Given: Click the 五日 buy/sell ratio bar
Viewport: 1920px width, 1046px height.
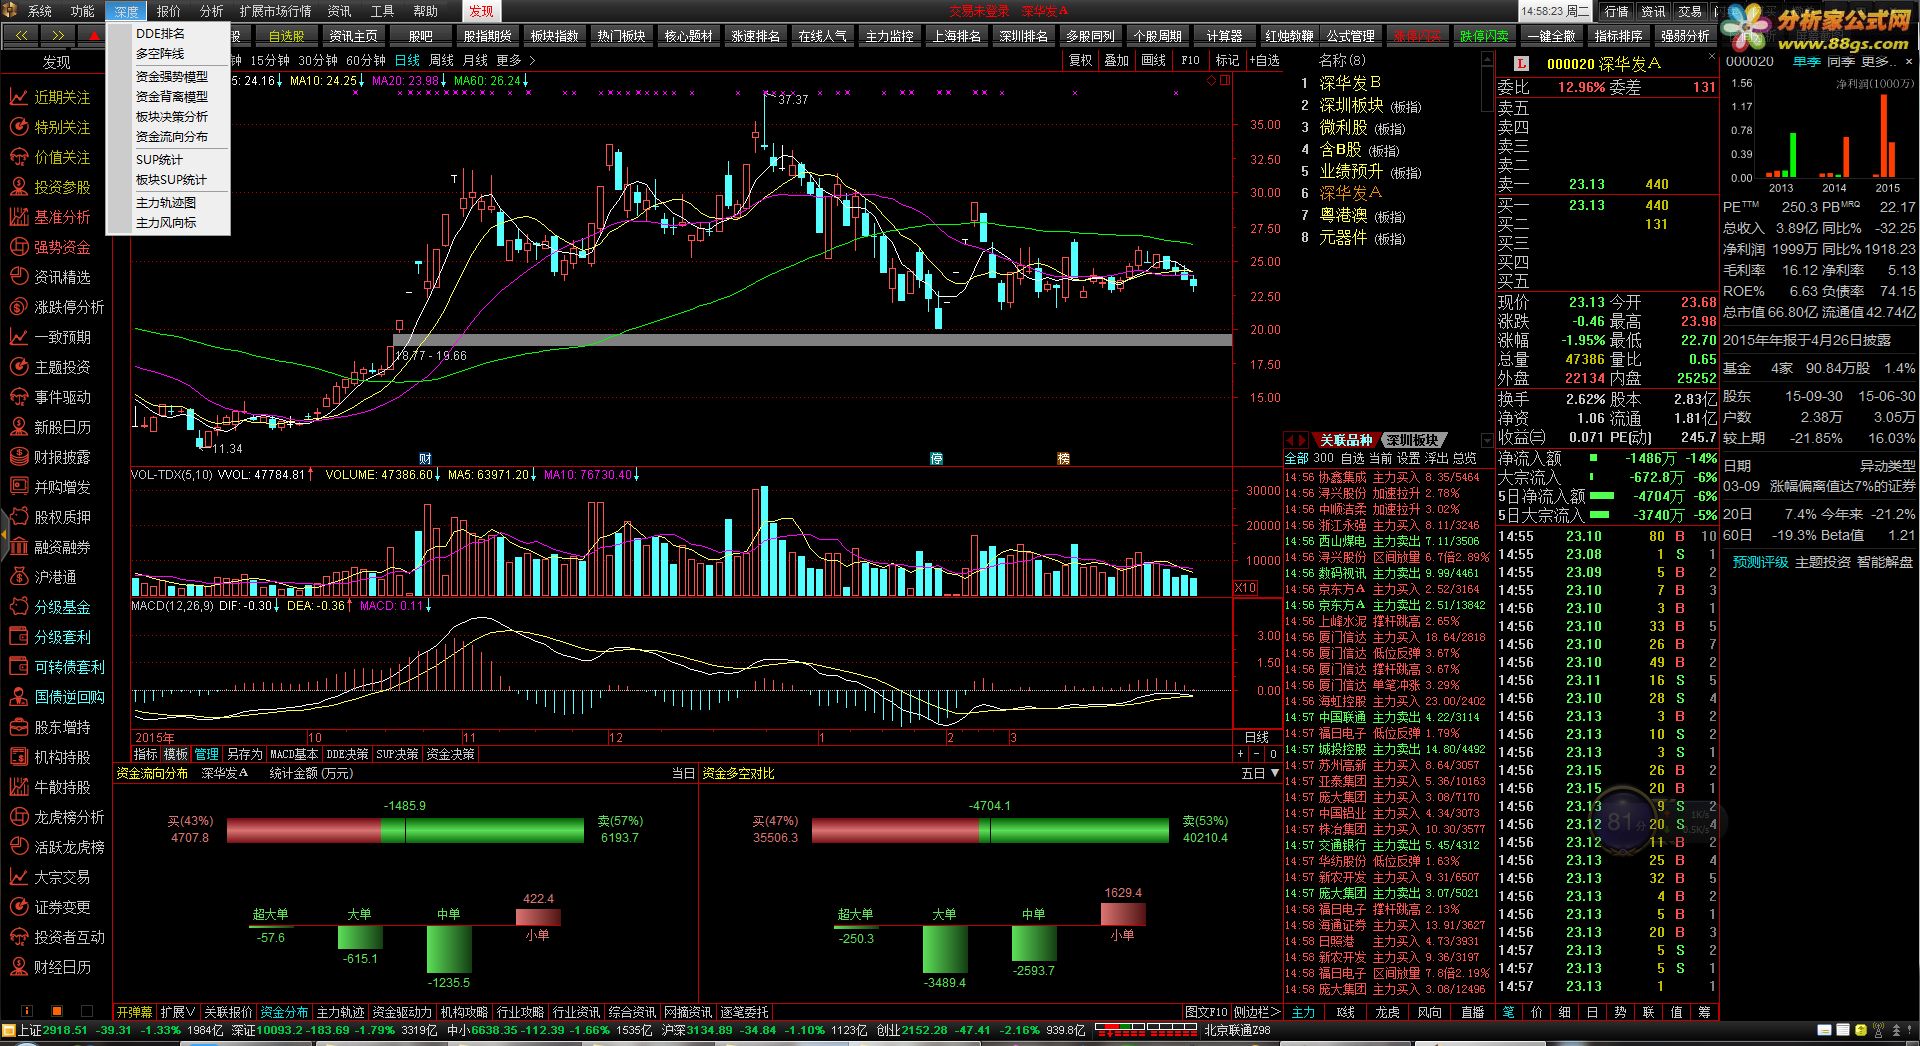Looking at the screenshot, I should point(990,830).
